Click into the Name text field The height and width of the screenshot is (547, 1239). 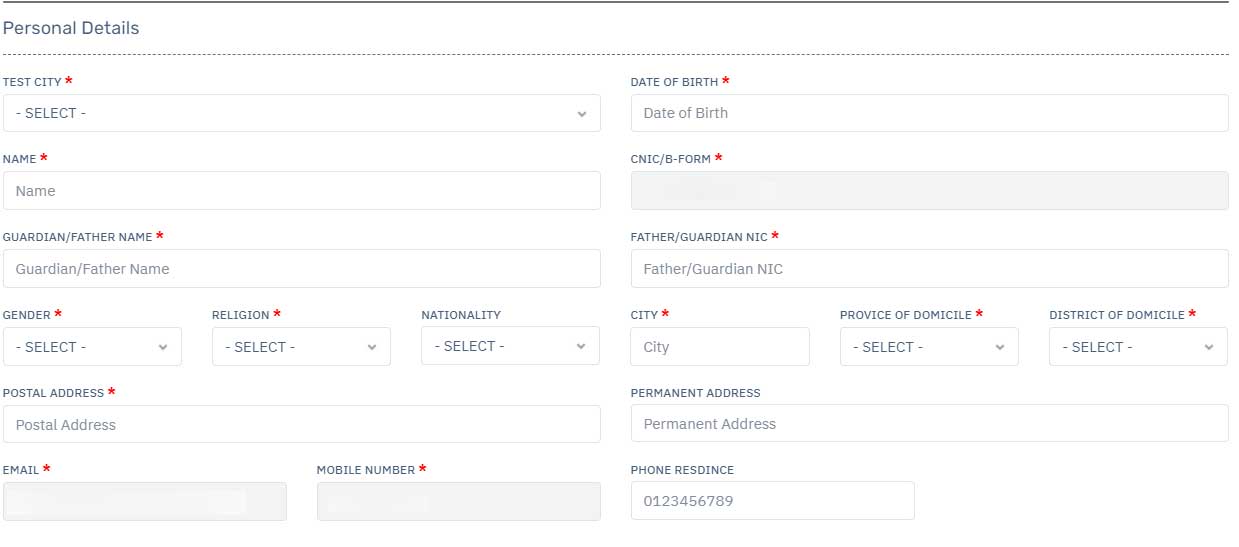tap(302, 191)
